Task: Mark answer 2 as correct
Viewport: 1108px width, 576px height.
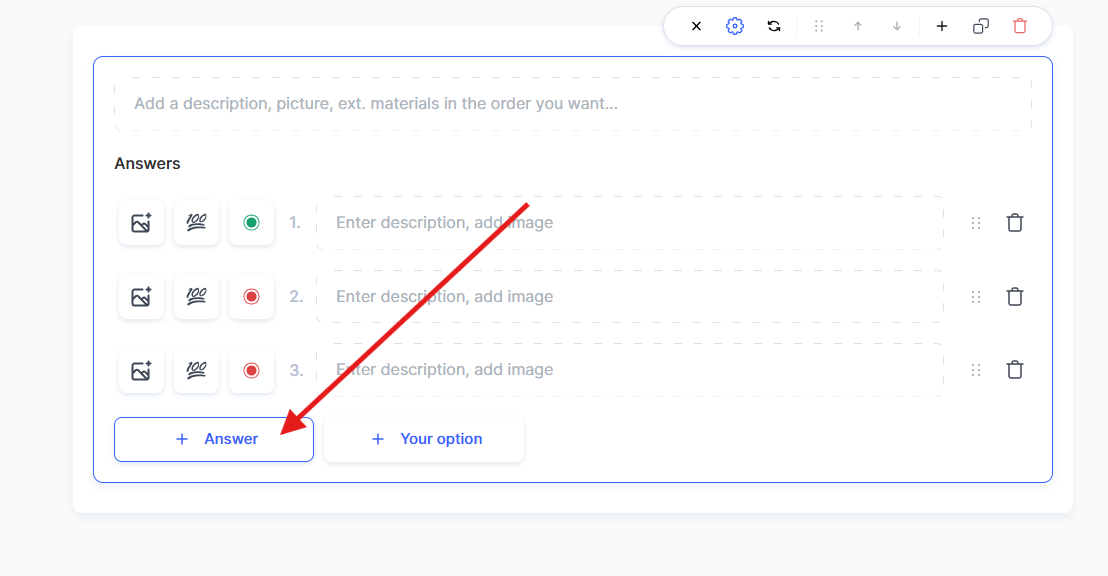Action: click(x=251, y=297)
